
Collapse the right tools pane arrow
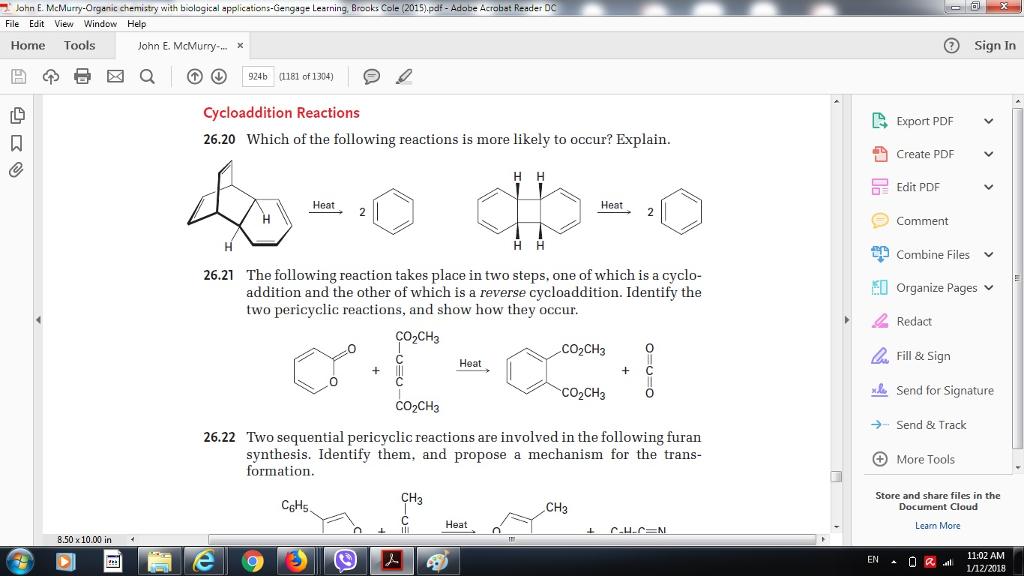tap(847, 320)
